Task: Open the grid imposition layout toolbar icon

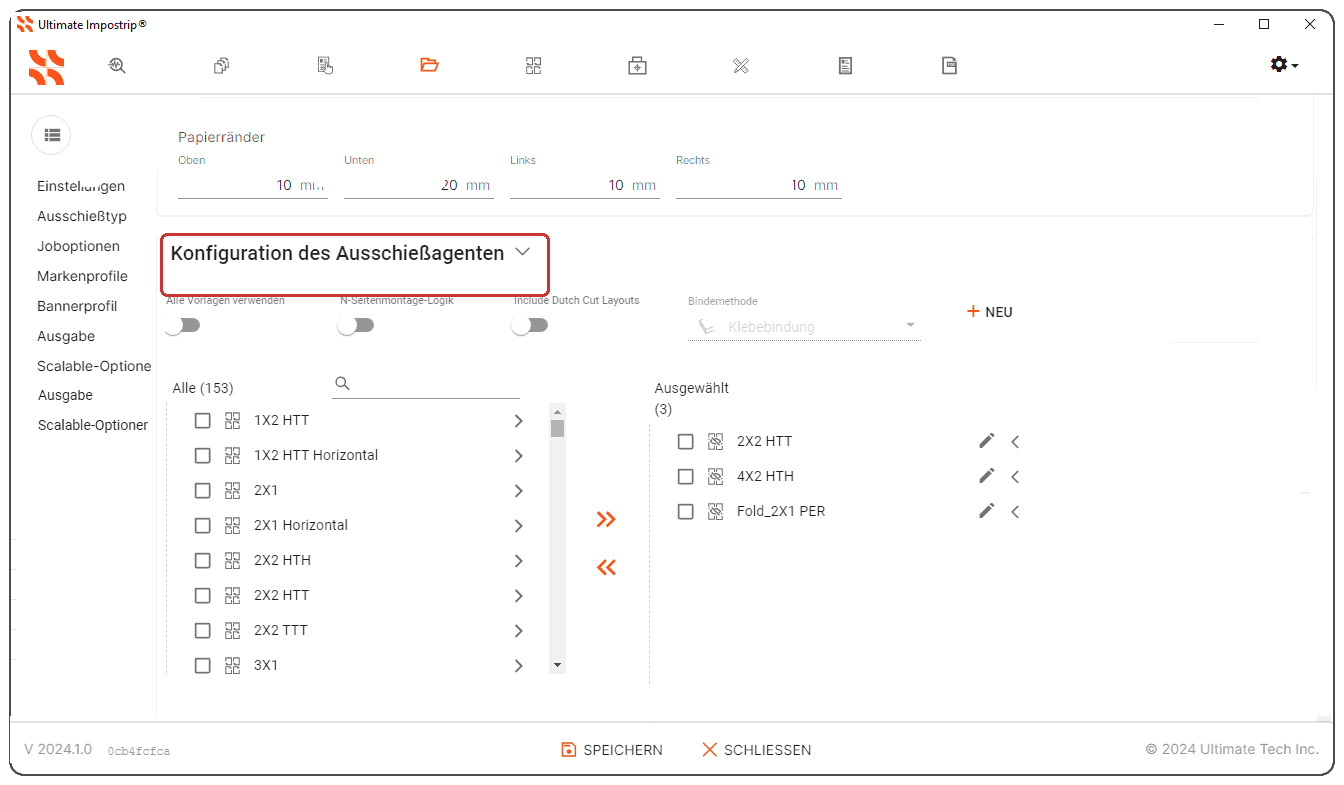Action: pos(533,65)
